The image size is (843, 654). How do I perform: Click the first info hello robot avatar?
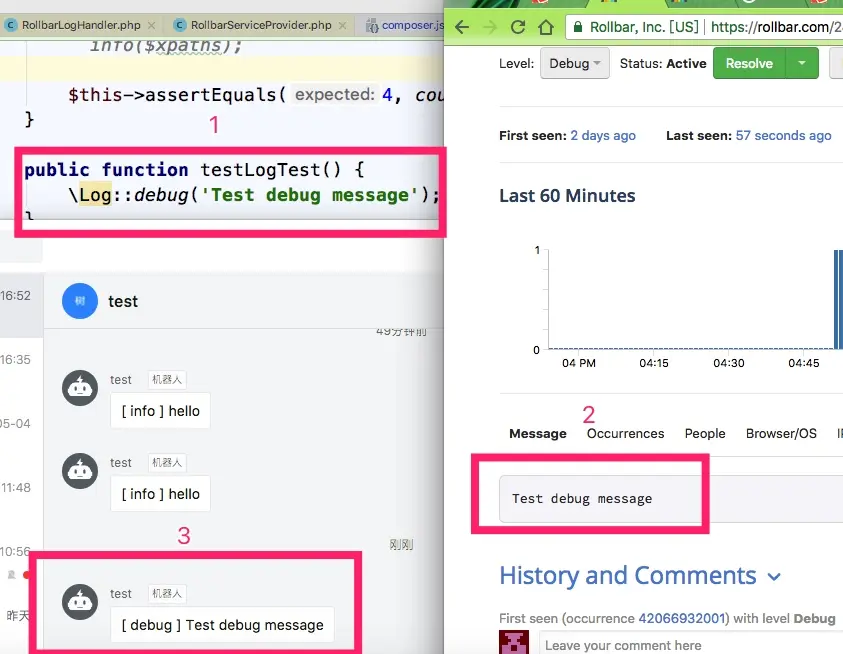pos(80,388)
